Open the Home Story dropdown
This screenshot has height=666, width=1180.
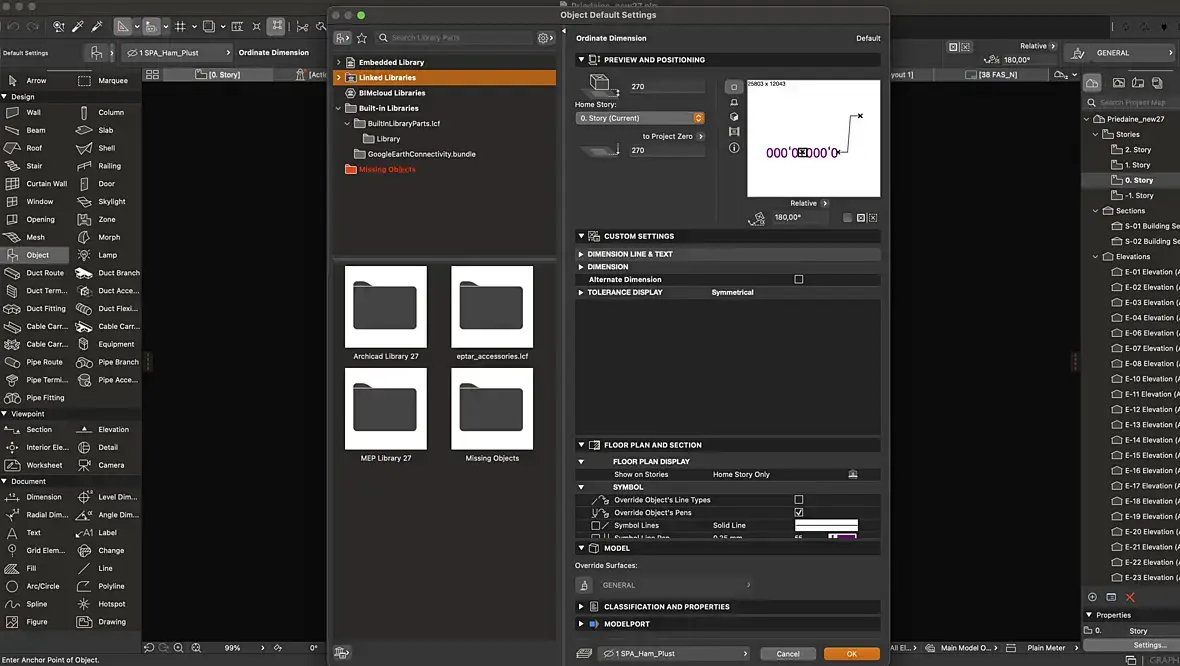pos(640,118)
